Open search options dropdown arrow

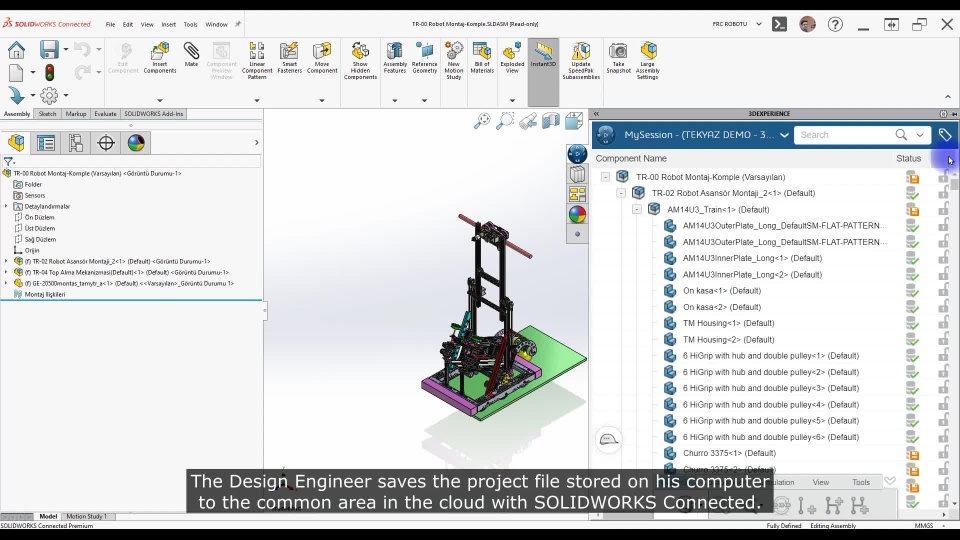tap(920, 135)
